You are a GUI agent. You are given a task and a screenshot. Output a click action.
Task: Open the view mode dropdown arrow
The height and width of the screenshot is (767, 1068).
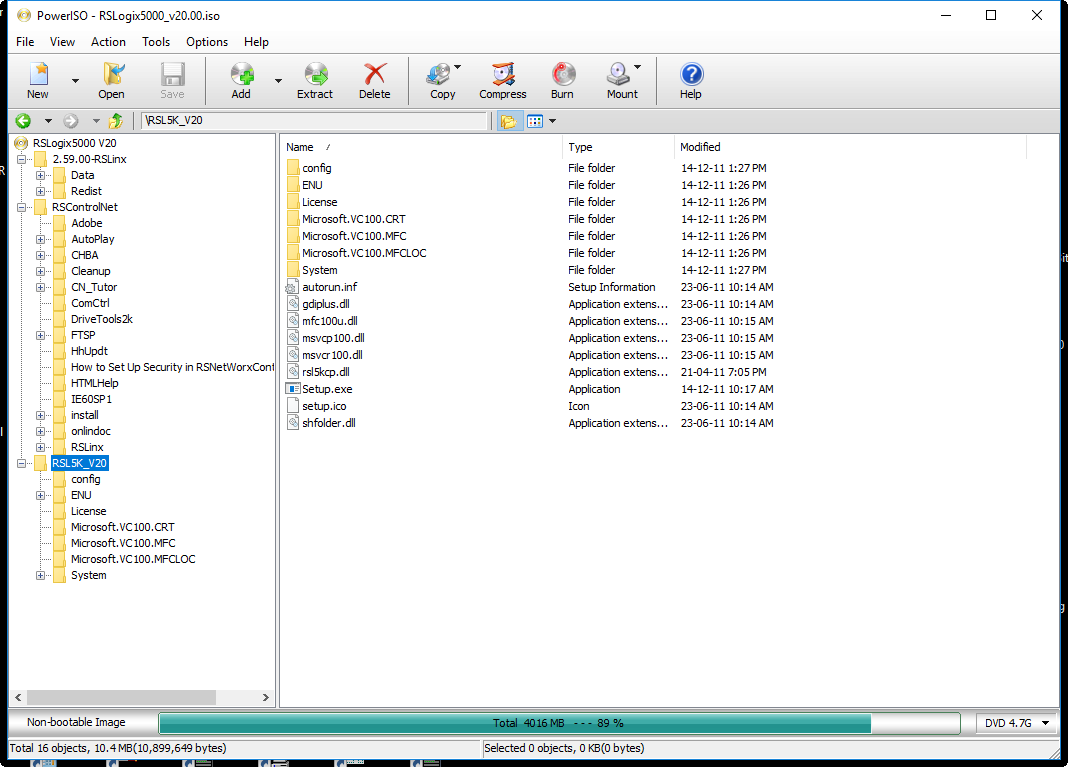pyautogui.click(x=552, y=121)
